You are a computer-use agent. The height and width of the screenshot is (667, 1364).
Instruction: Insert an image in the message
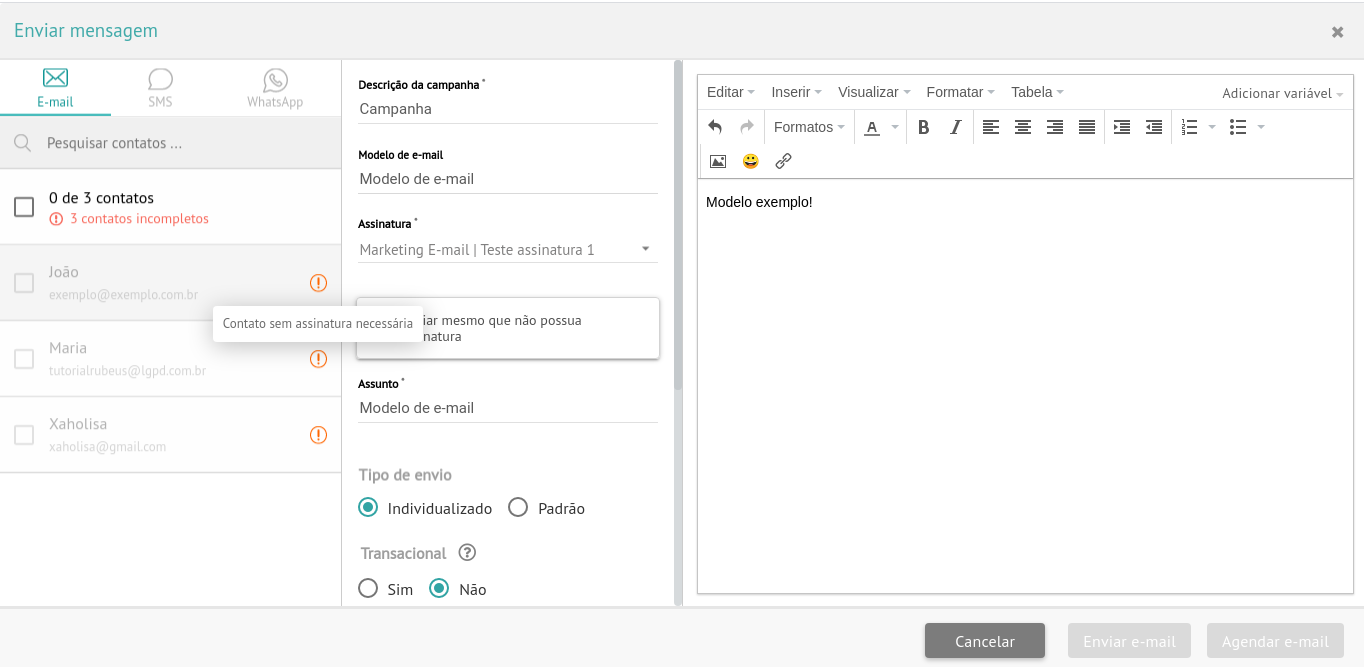click(718, 161)
